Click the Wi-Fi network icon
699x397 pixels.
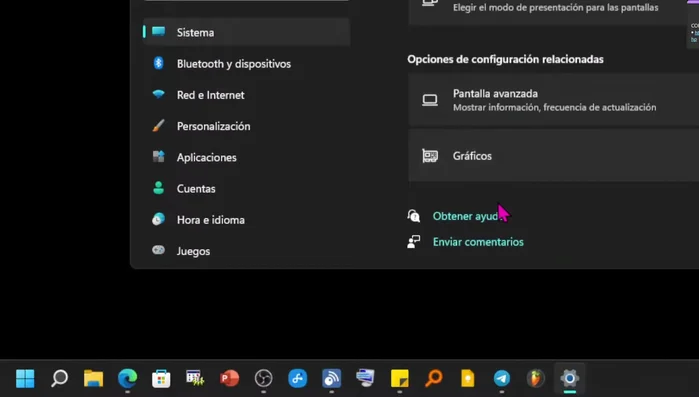click(158, 94)
